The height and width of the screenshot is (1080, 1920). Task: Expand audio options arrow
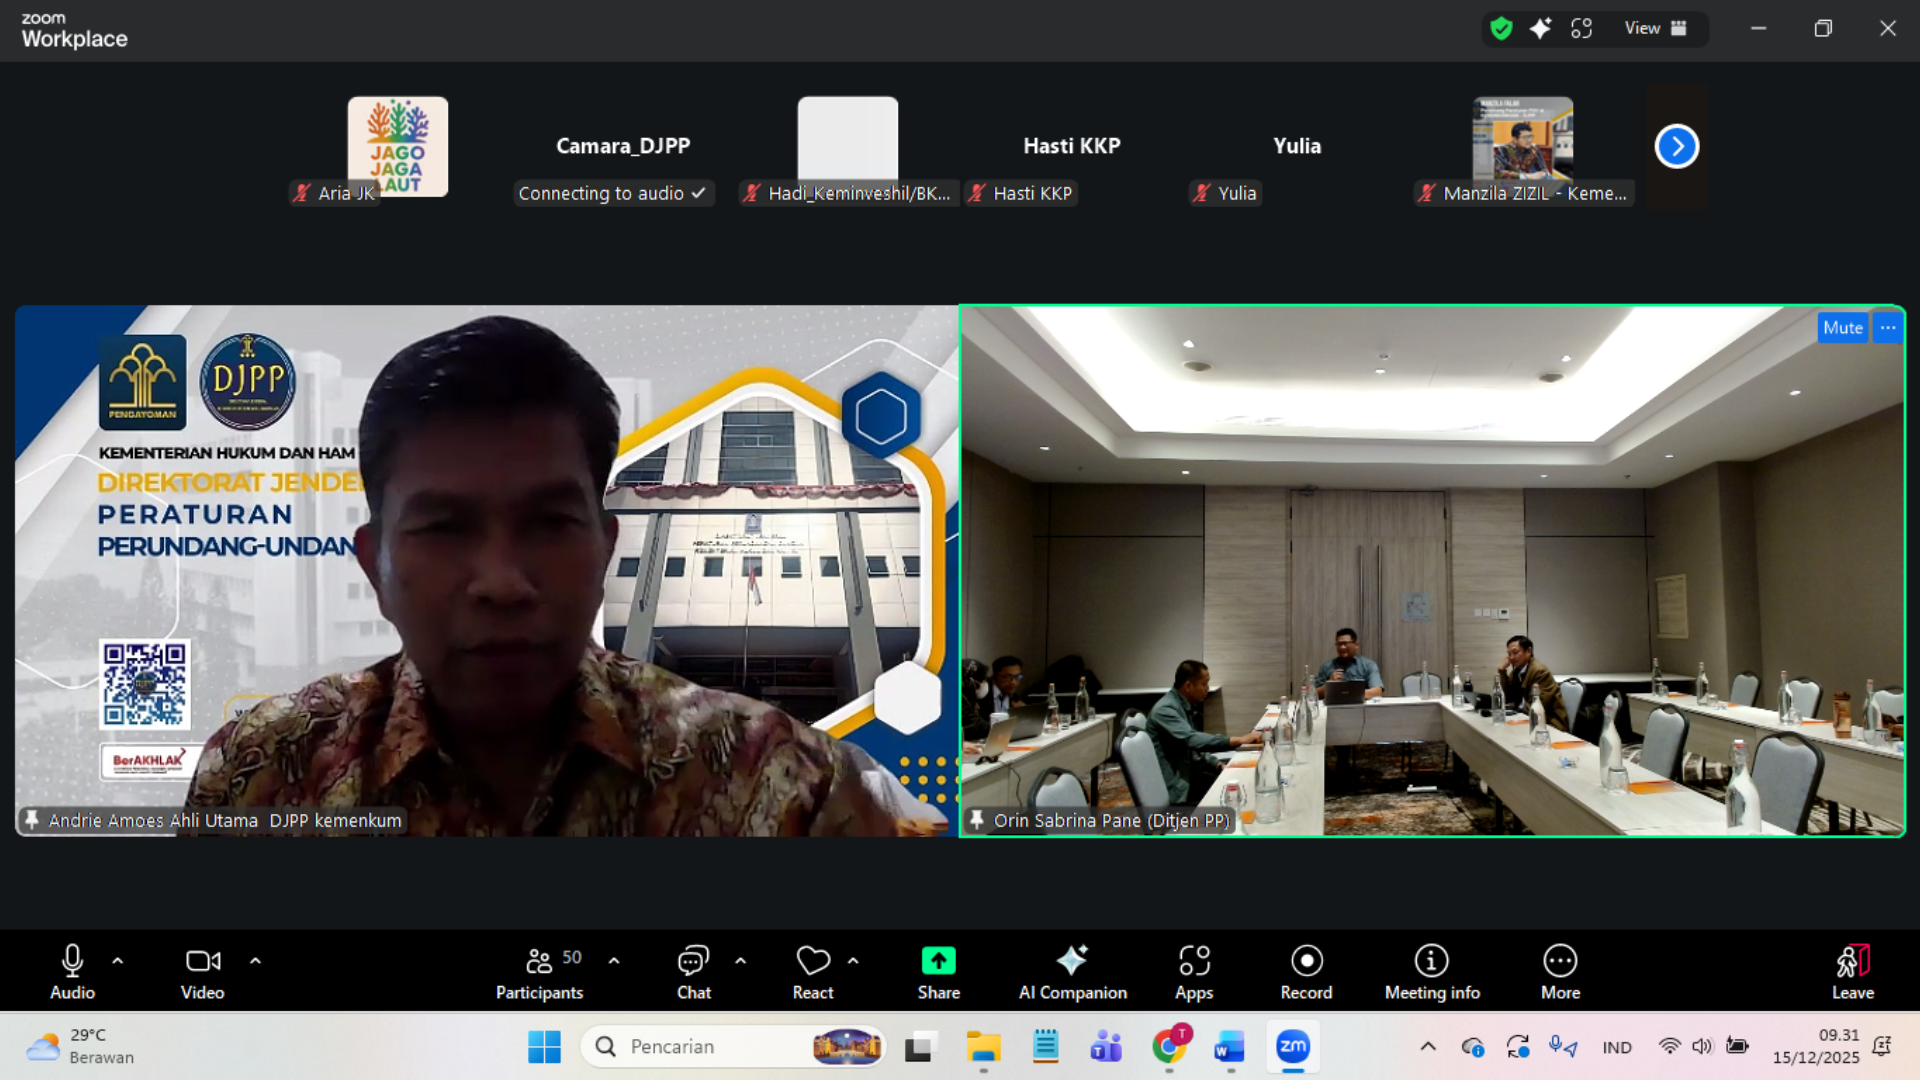pyautogui.click(x=118, y=961)
